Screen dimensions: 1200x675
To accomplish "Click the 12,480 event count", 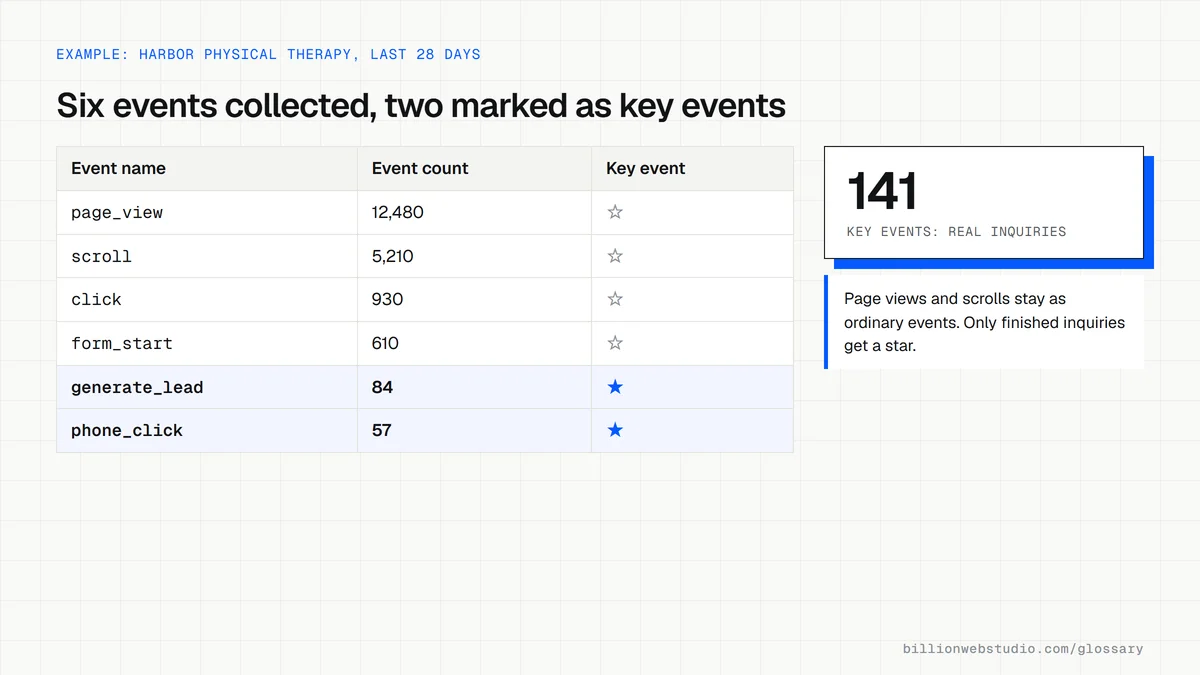I will point(398,212).
